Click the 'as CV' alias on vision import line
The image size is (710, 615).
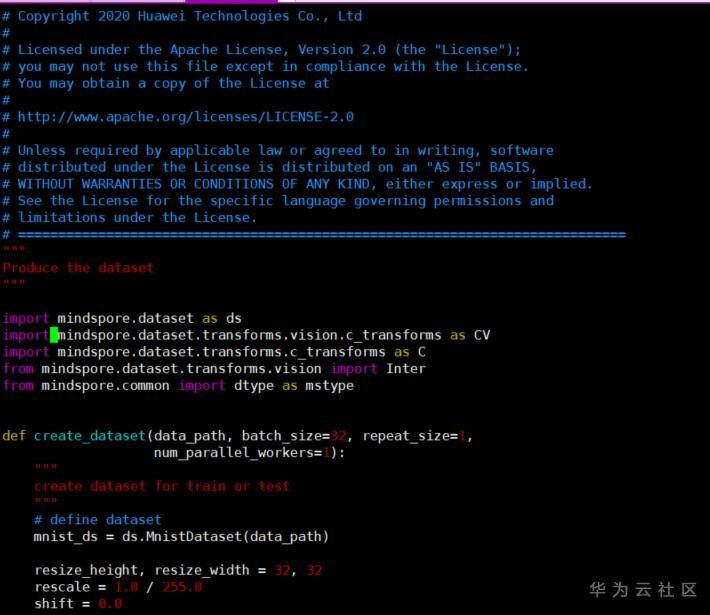[470, 335]
